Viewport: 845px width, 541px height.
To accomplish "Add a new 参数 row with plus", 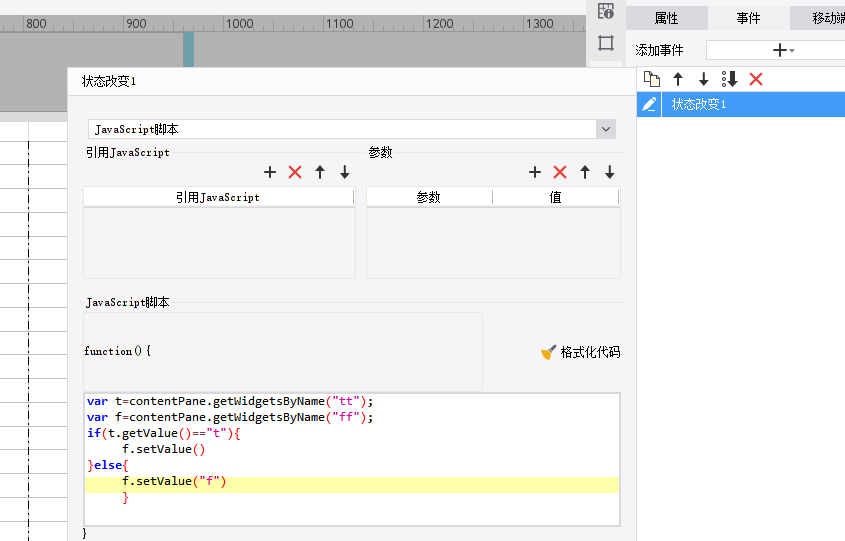I will [535, 172].
